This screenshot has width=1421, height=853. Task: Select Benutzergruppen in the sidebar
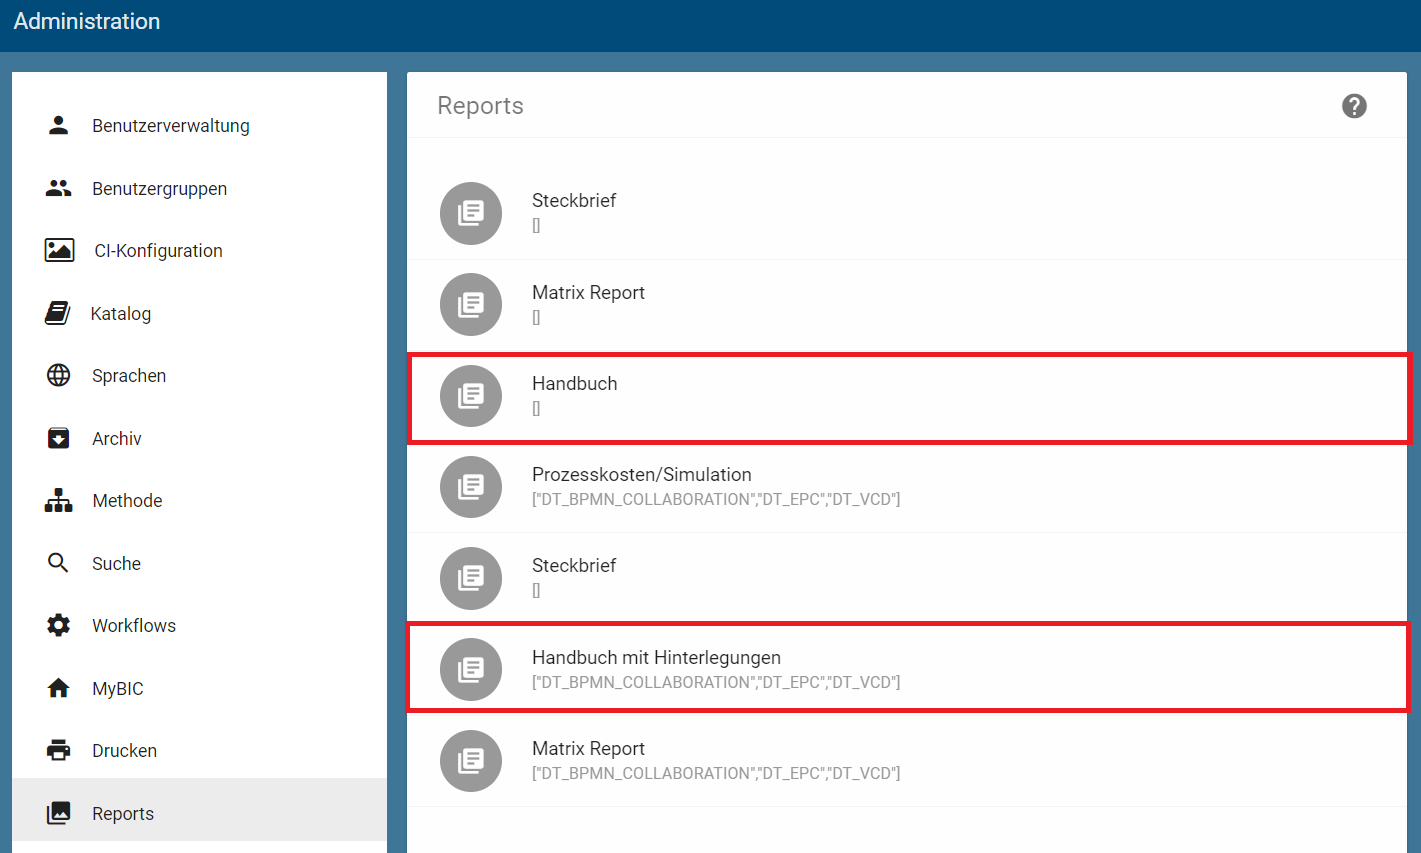(x=160, y=187)
